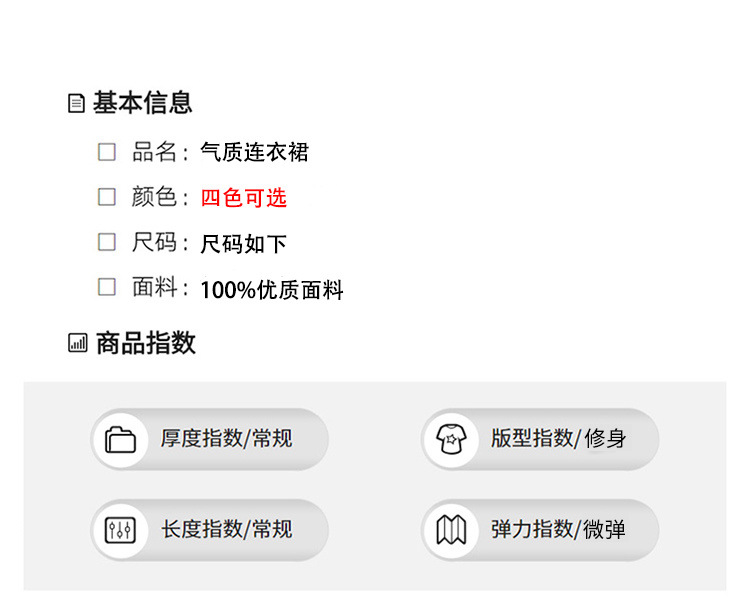Click the 气质连衣裙 product name
Screen dimensions: 750x616
click(x=255, y=152)
